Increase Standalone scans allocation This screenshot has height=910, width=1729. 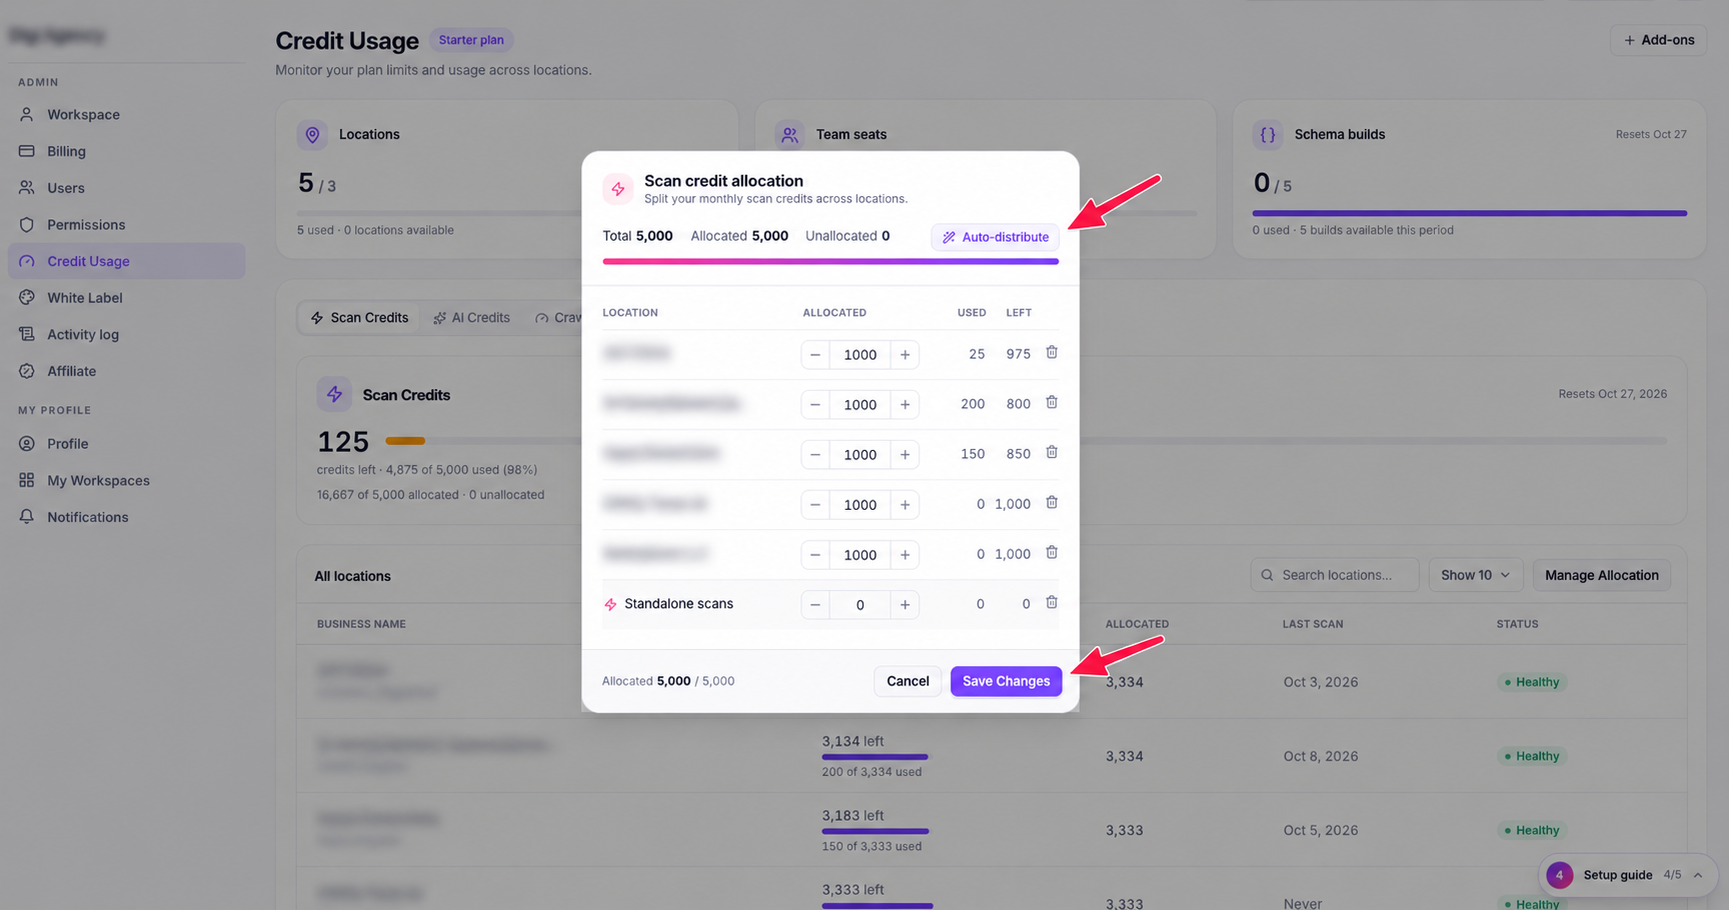click(x=905, y=605)
